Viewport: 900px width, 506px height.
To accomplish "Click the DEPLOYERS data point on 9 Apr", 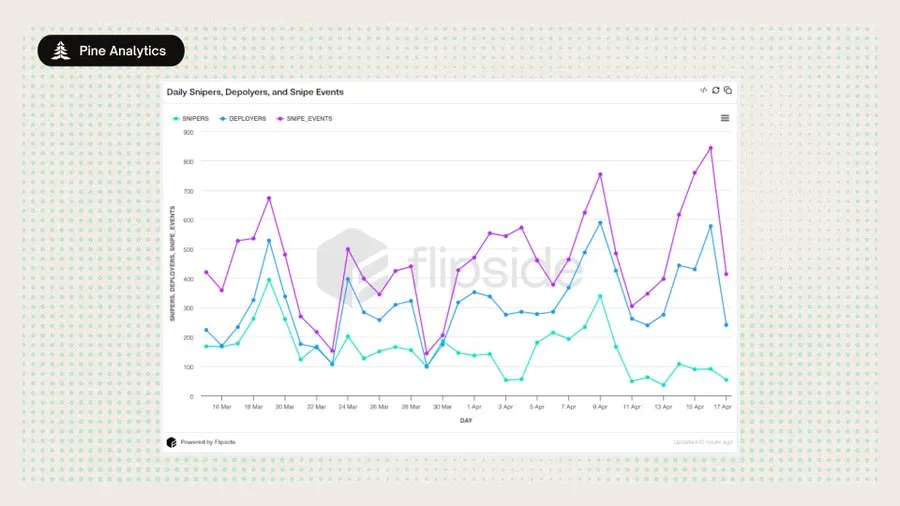I will [600, 223].
